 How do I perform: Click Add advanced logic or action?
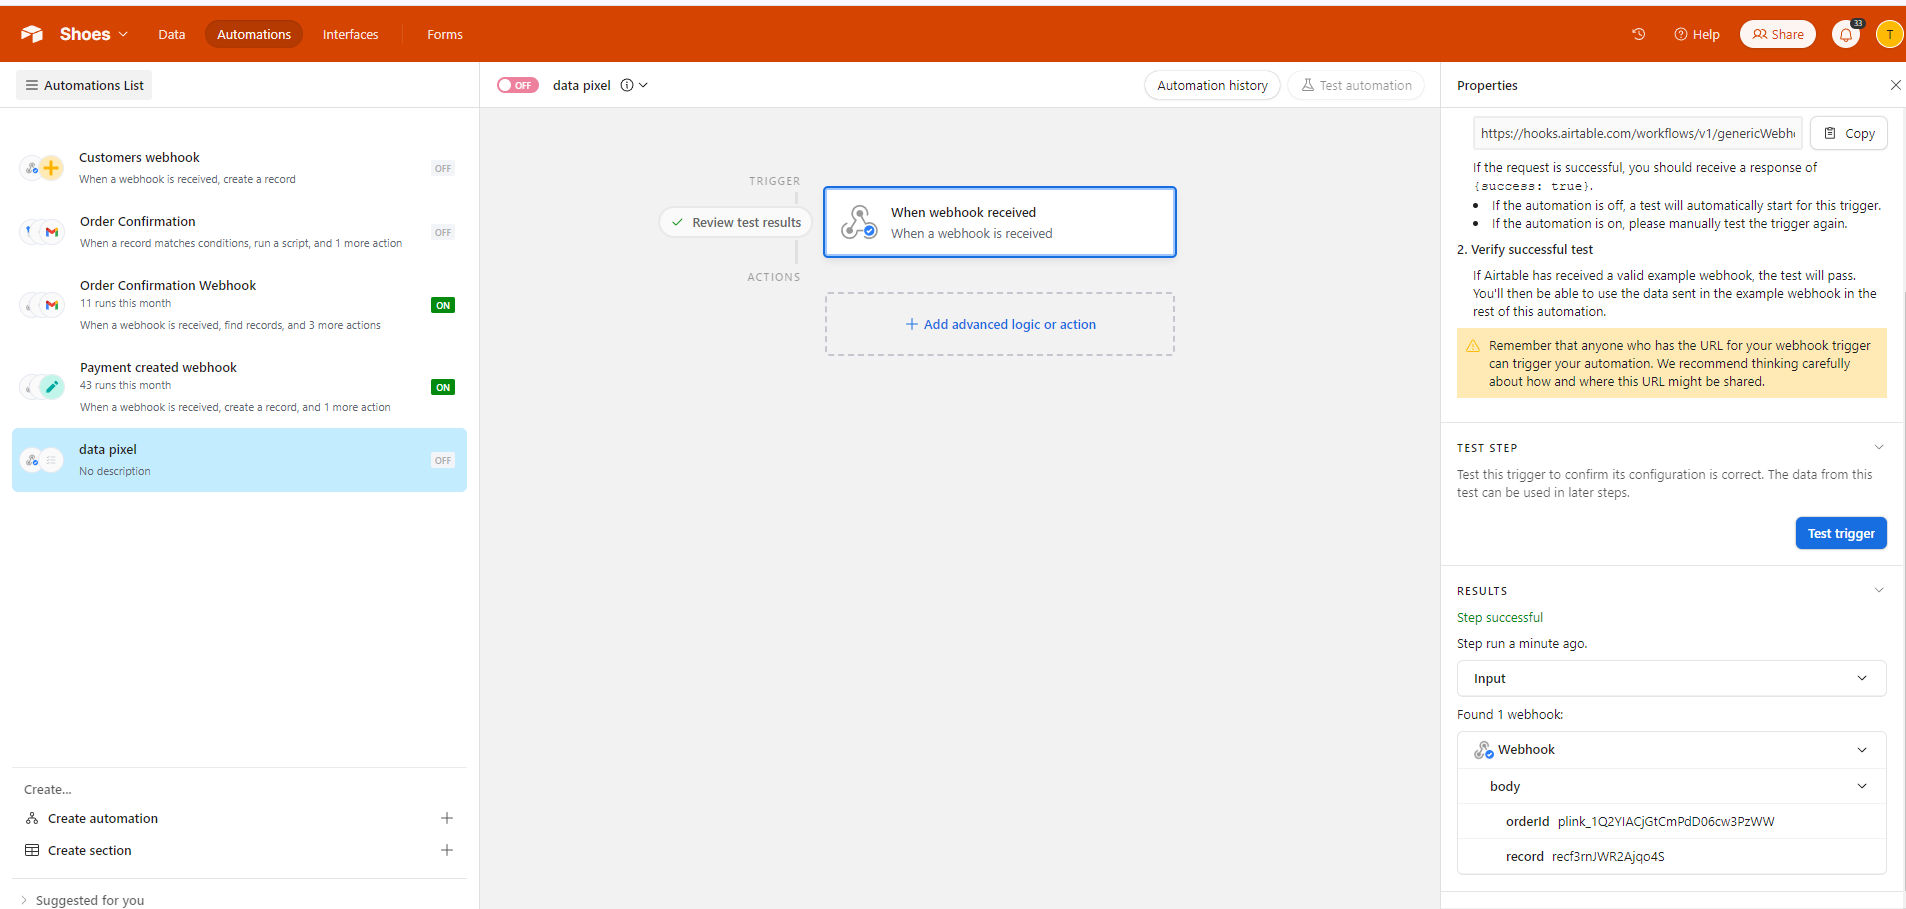tap(1000, 324)
